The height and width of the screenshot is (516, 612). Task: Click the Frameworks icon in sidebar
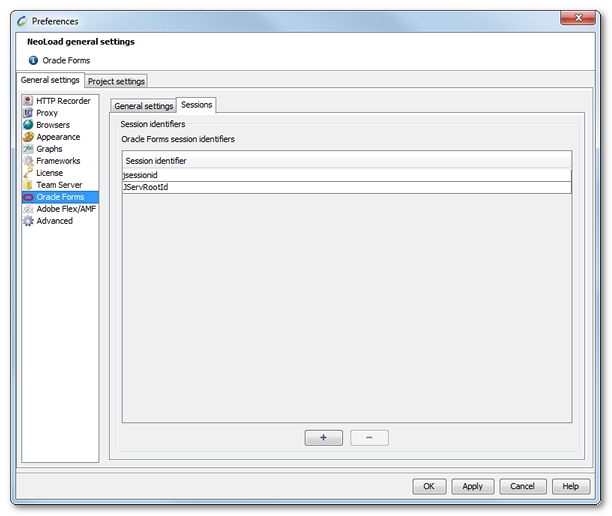28,161
